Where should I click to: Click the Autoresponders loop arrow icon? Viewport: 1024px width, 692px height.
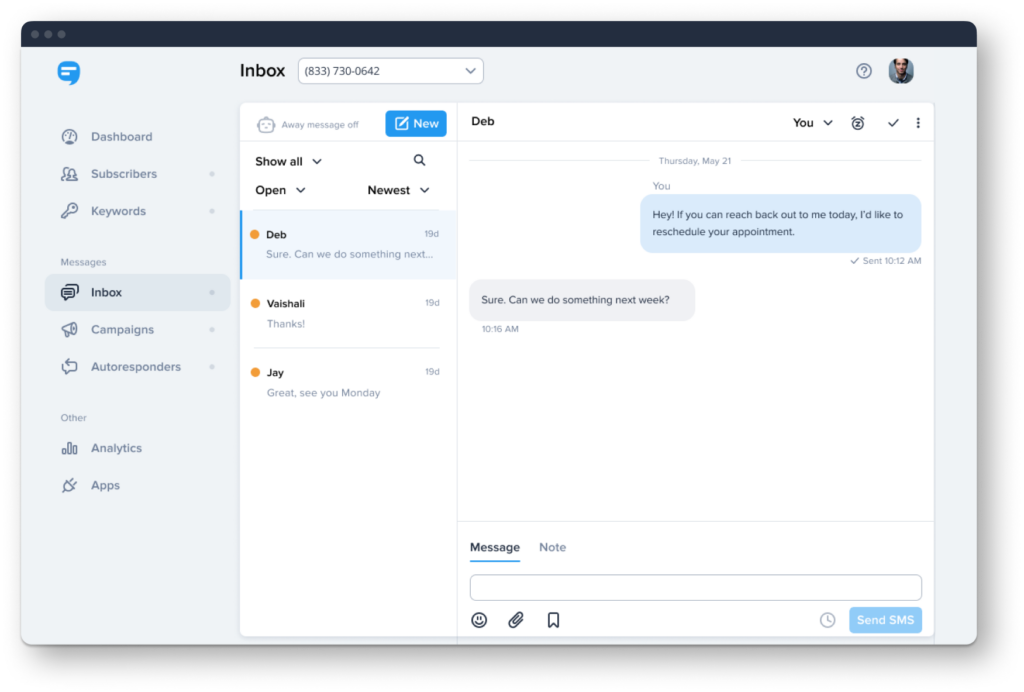coord(69,367)
